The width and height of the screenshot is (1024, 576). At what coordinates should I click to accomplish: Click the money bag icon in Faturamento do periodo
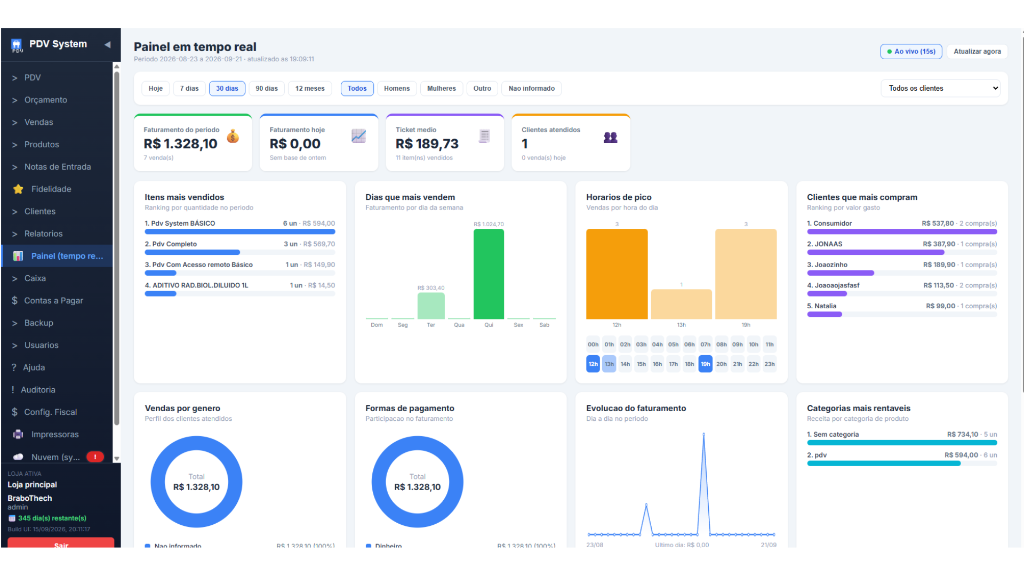point(232,136)
